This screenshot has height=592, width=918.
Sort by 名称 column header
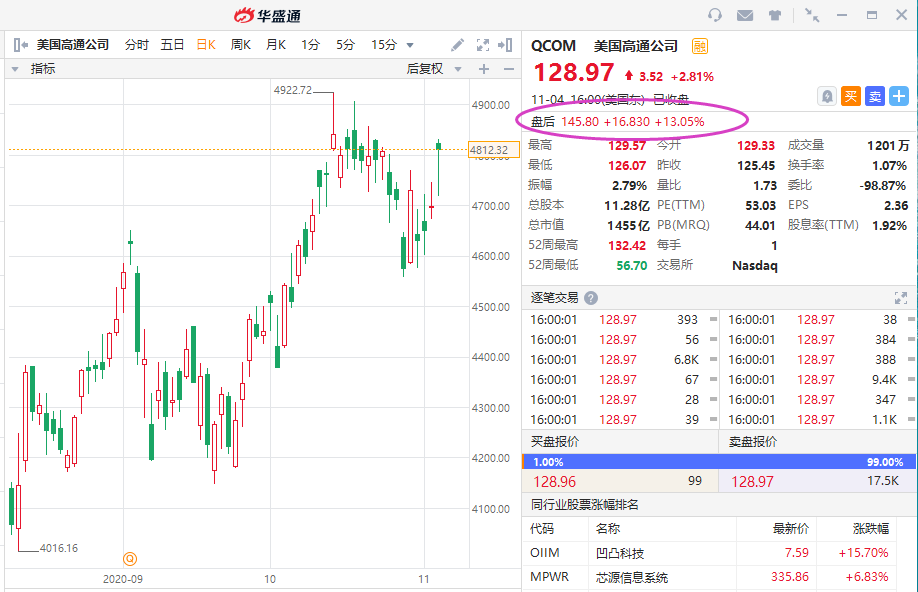(608, 529)
